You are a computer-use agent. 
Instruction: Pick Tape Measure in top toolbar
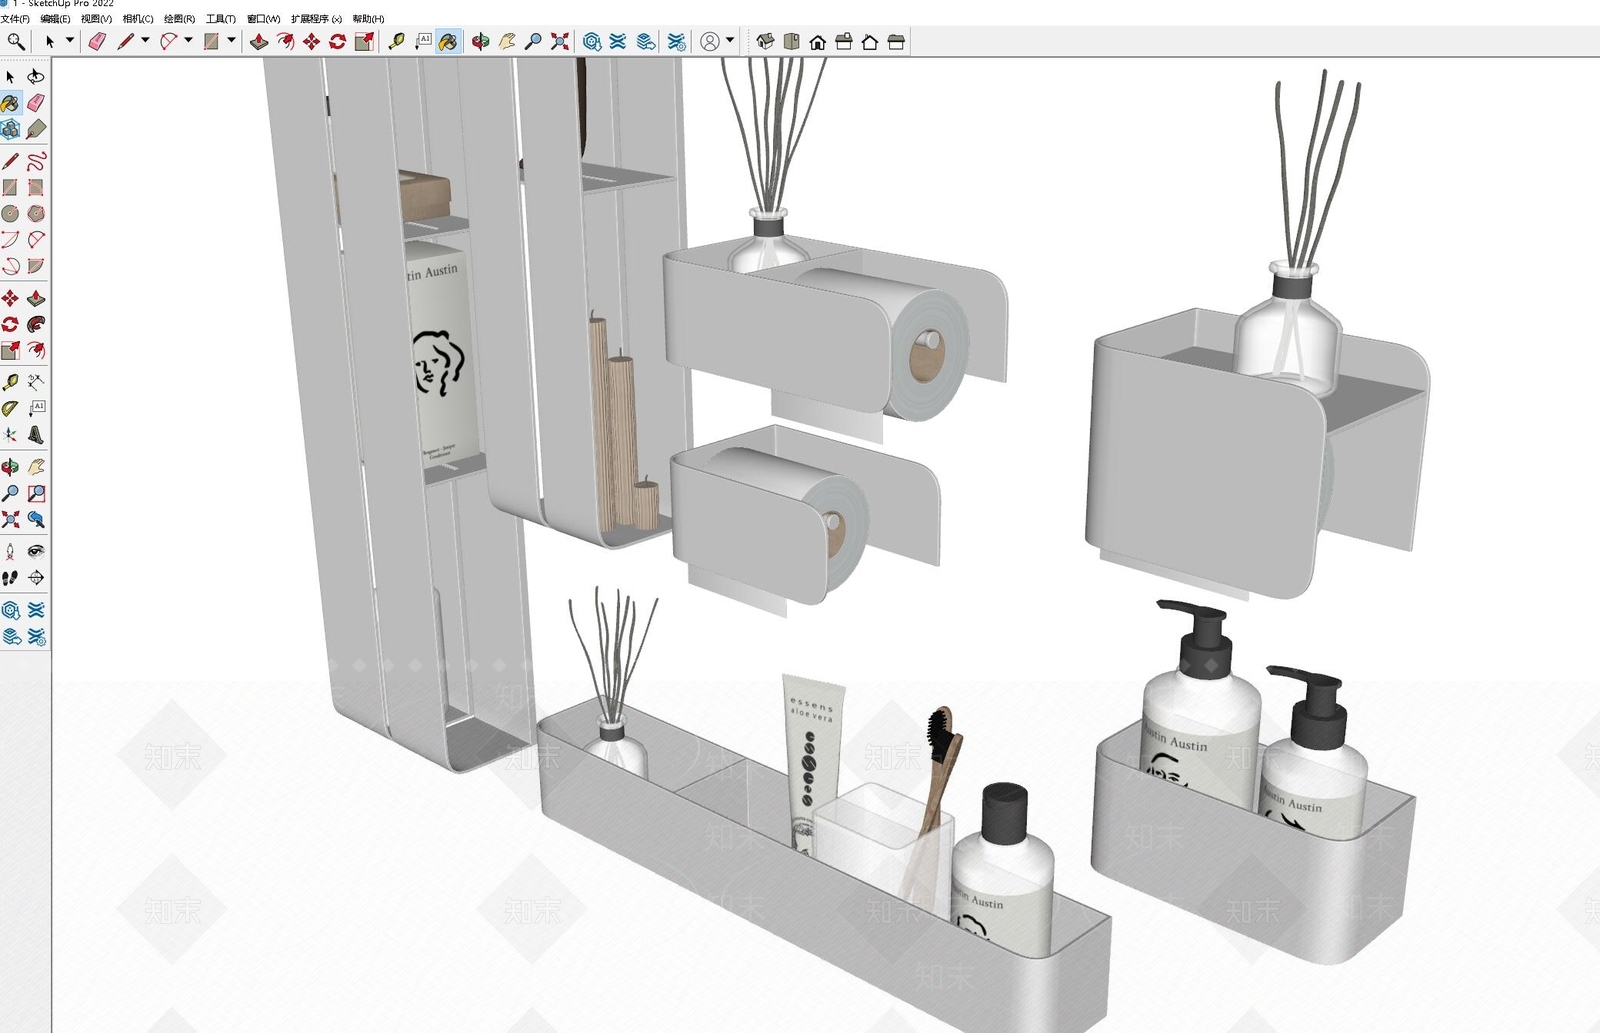coord(397,41)
